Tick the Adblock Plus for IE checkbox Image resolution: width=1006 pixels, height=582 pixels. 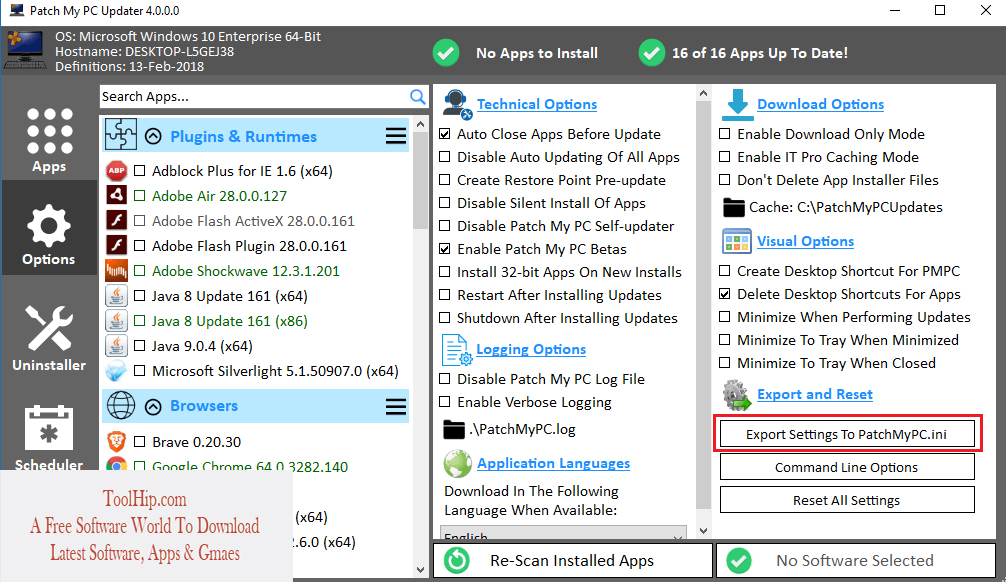click(139, 171)
